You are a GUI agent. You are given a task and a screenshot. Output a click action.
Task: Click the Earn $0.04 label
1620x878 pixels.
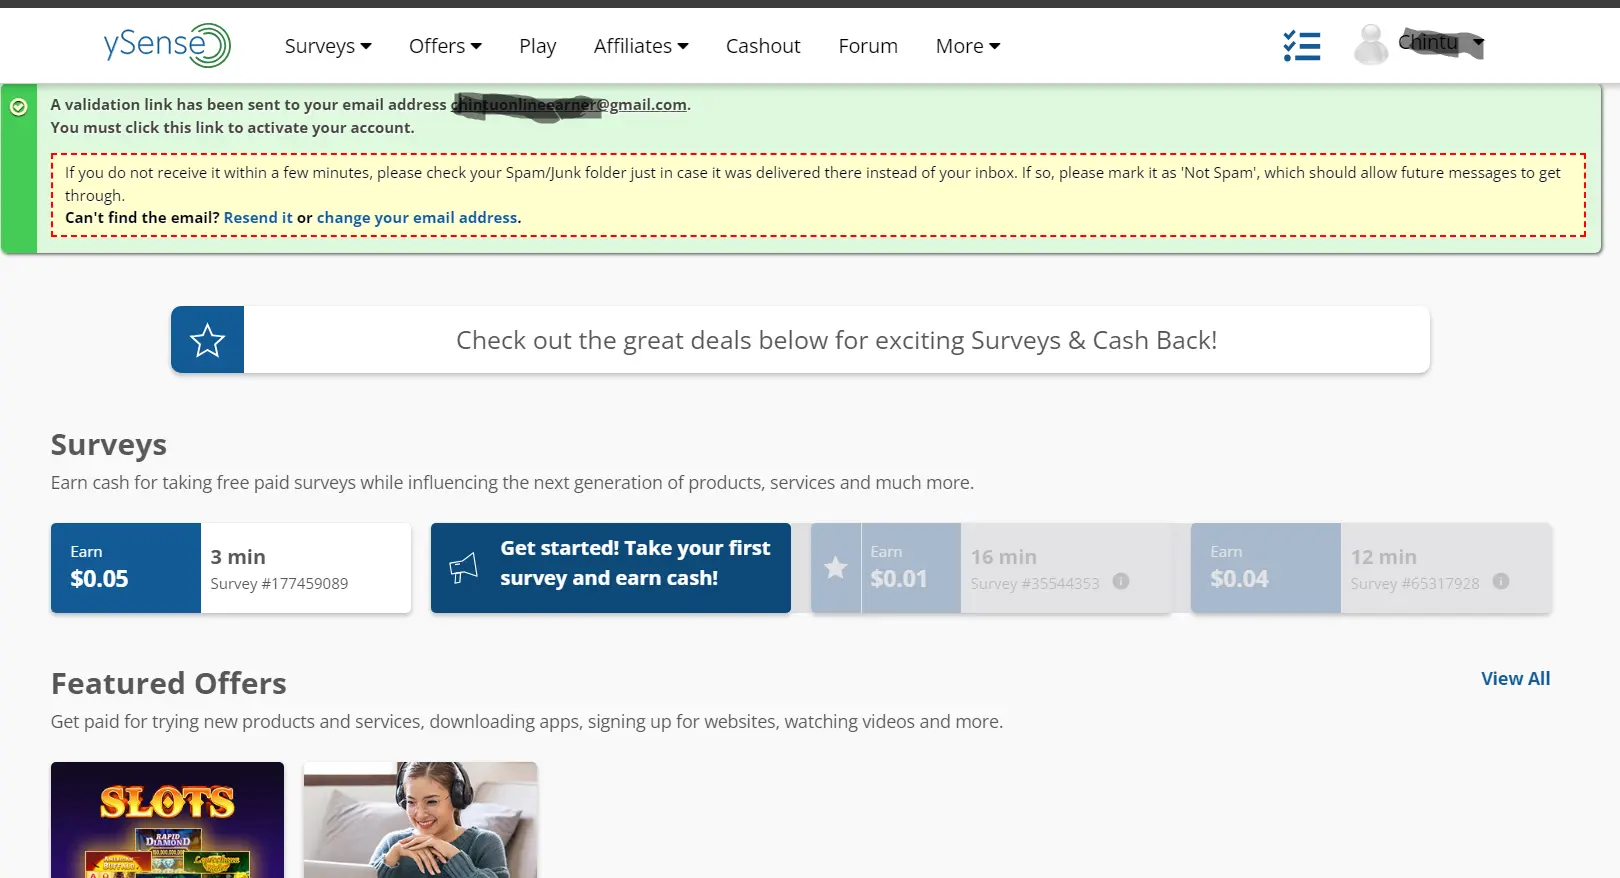click(x=1239, y=567)
